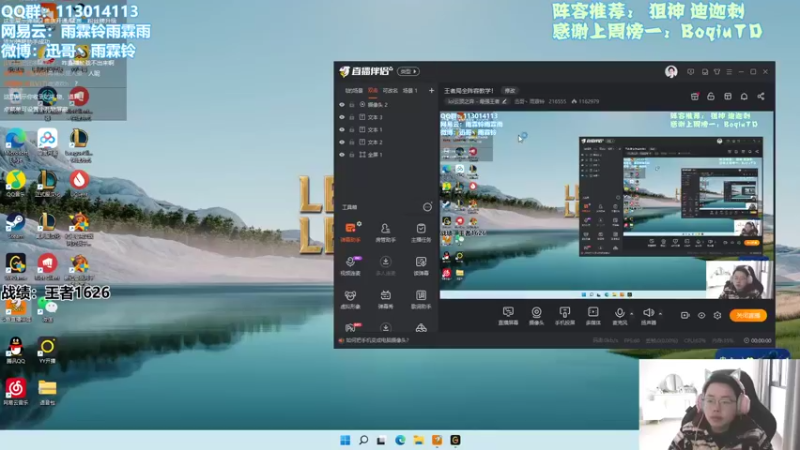Open the layout grid icon above preview
The image size is (800, 450).
point(728,96)
